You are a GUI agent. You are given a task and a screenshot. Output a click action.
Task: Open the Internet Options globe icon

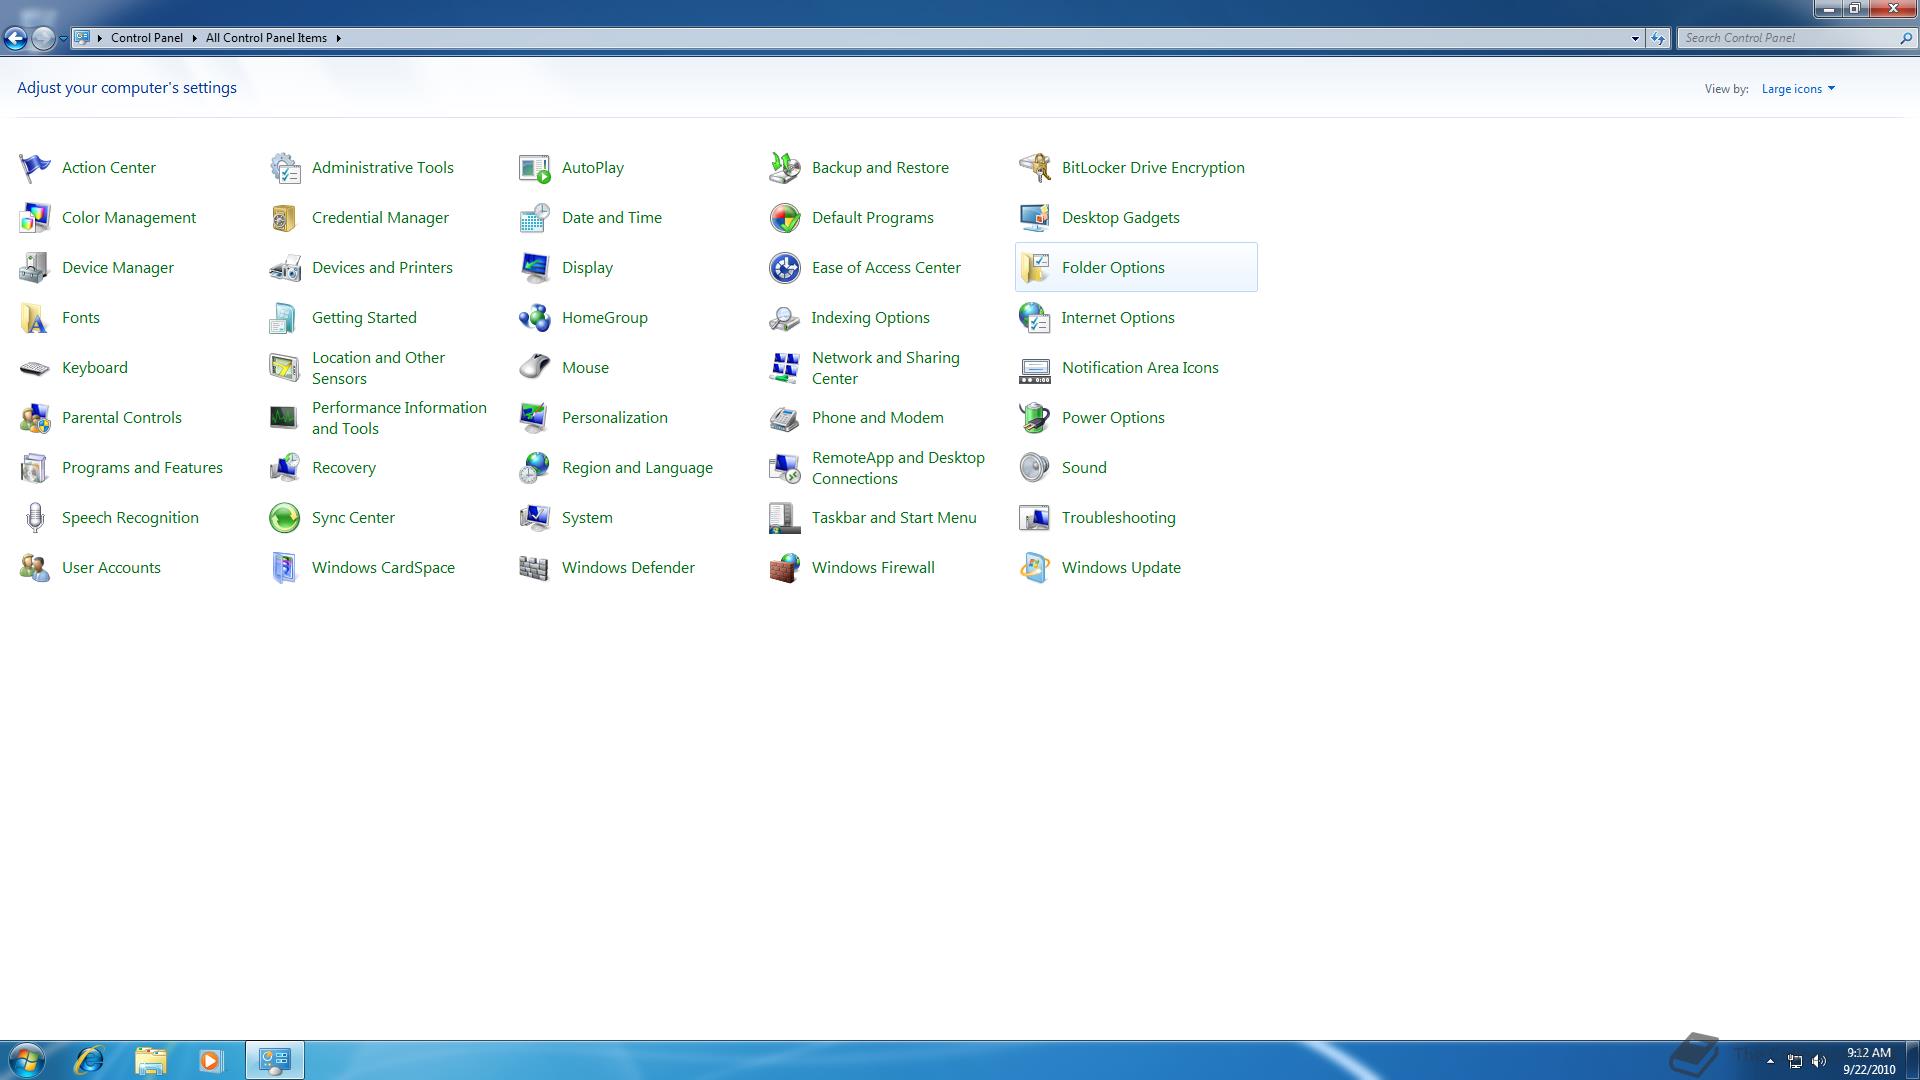1035,317
